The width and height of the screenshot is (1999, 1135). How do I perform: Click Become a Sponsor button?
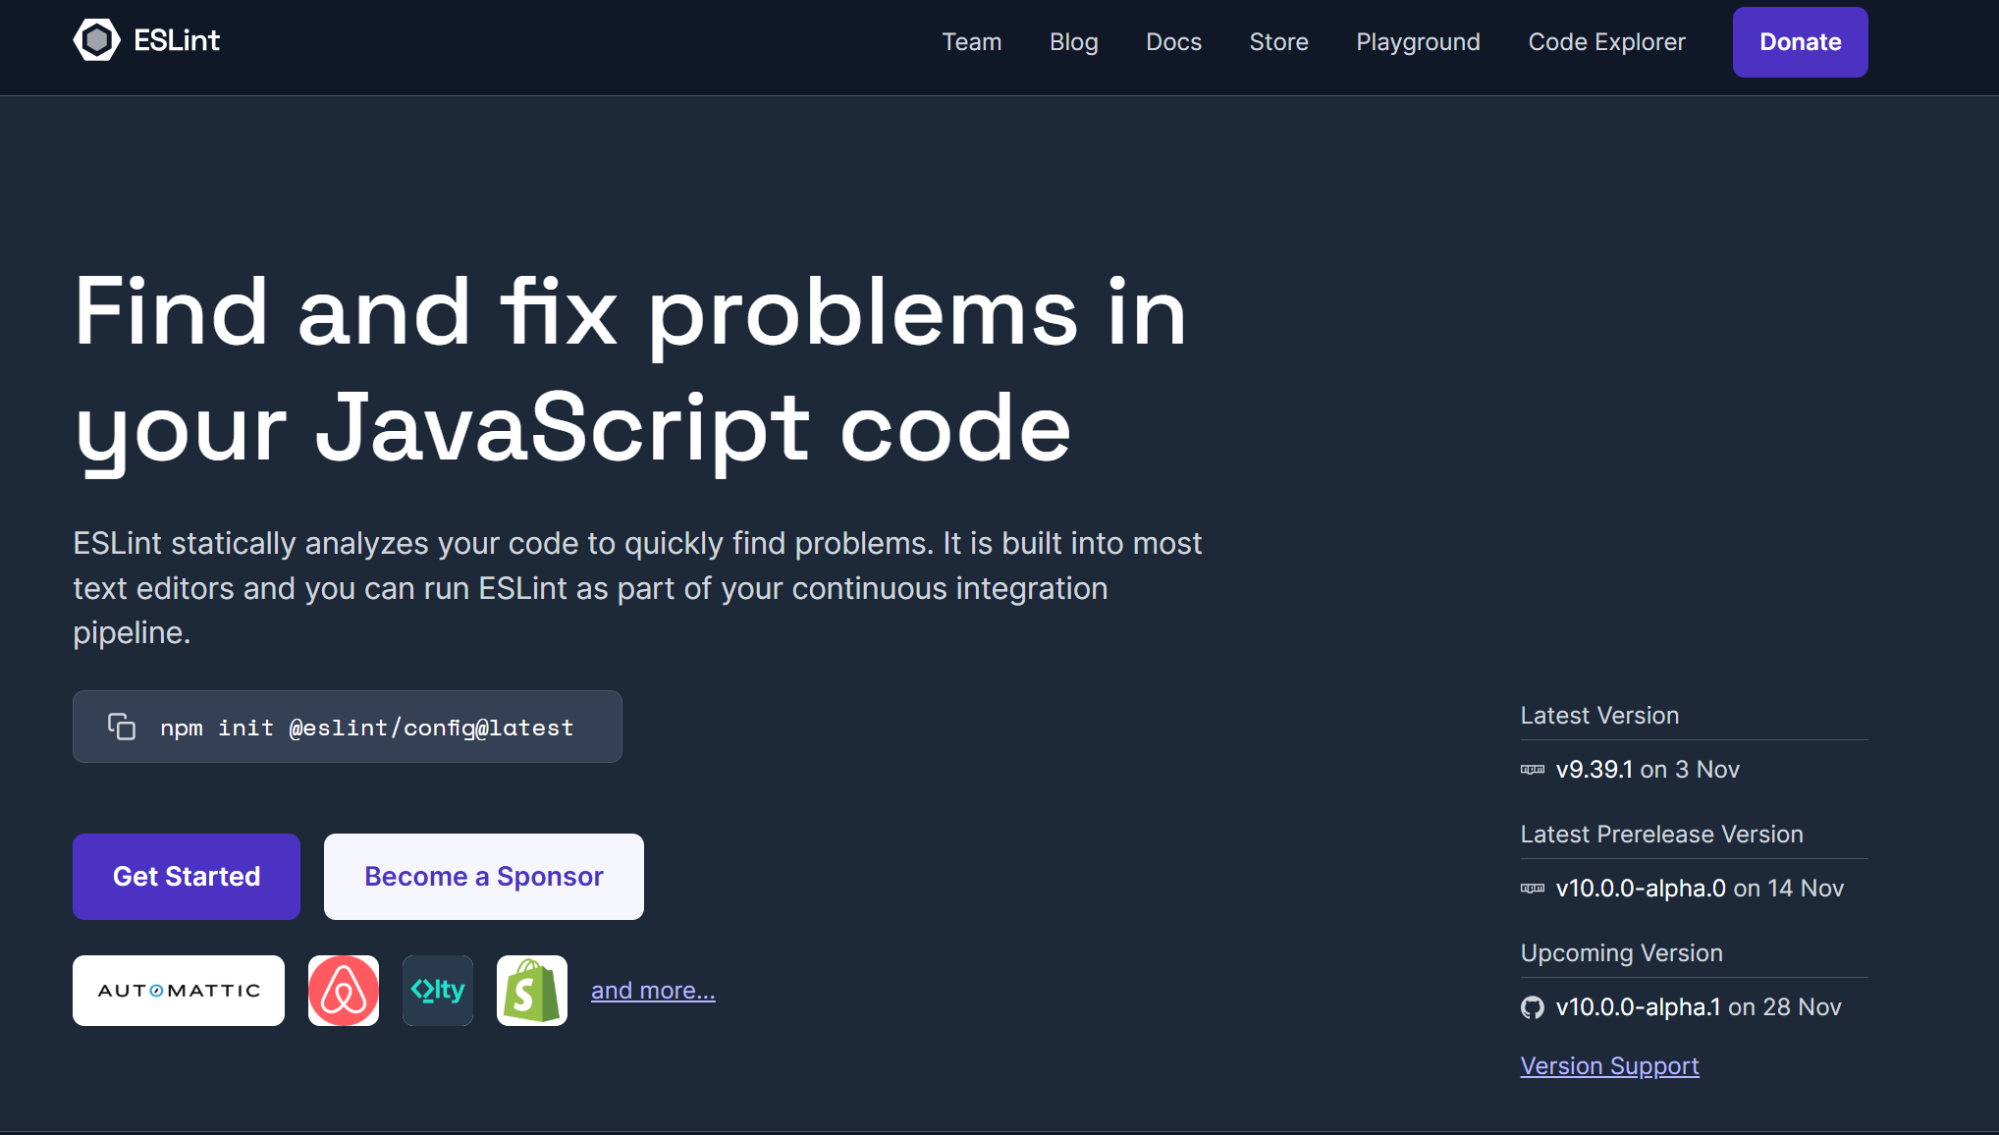483,876
